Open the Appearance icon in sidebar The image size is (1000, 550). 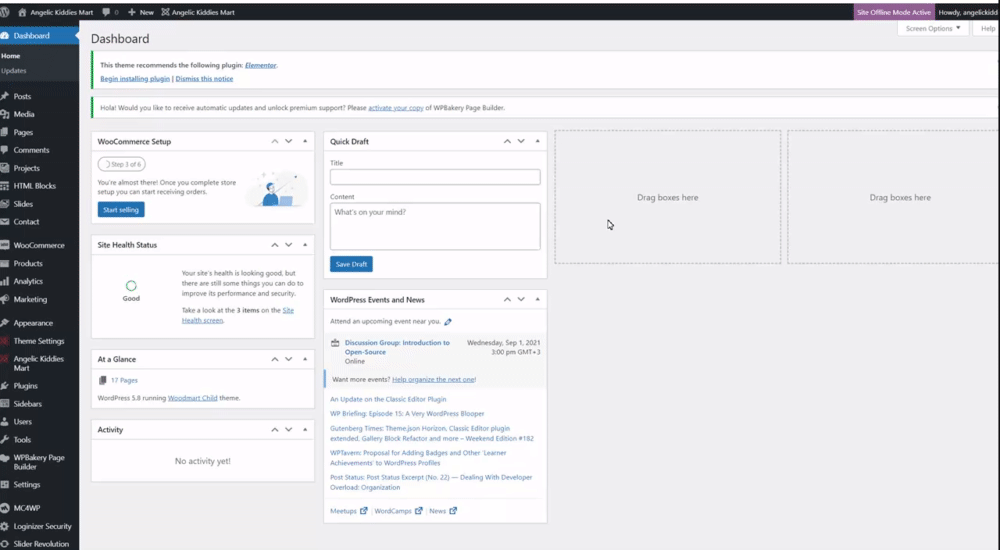[x=4, y=323]
